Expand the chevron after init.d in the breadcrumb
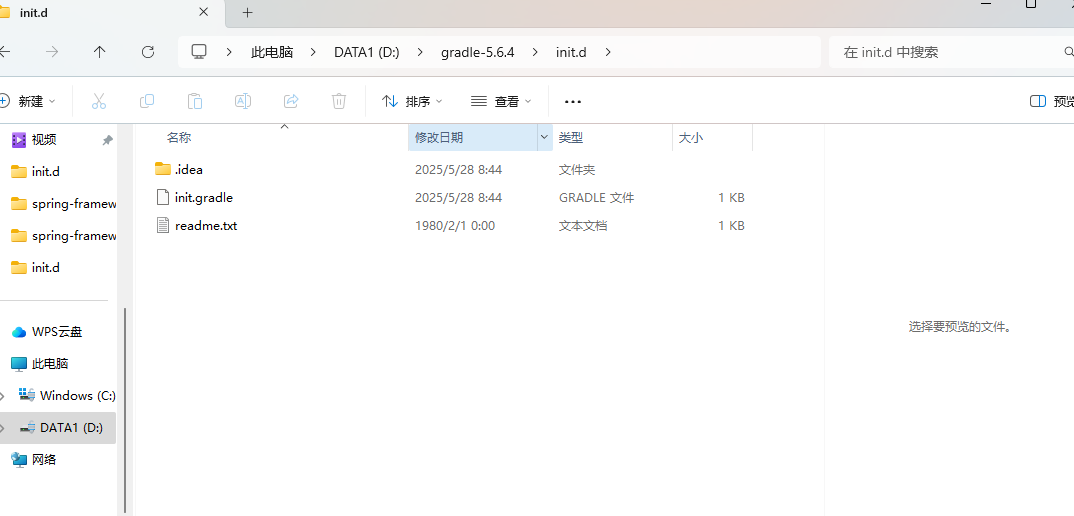The image size is (1074, 516). pos(608,52)
